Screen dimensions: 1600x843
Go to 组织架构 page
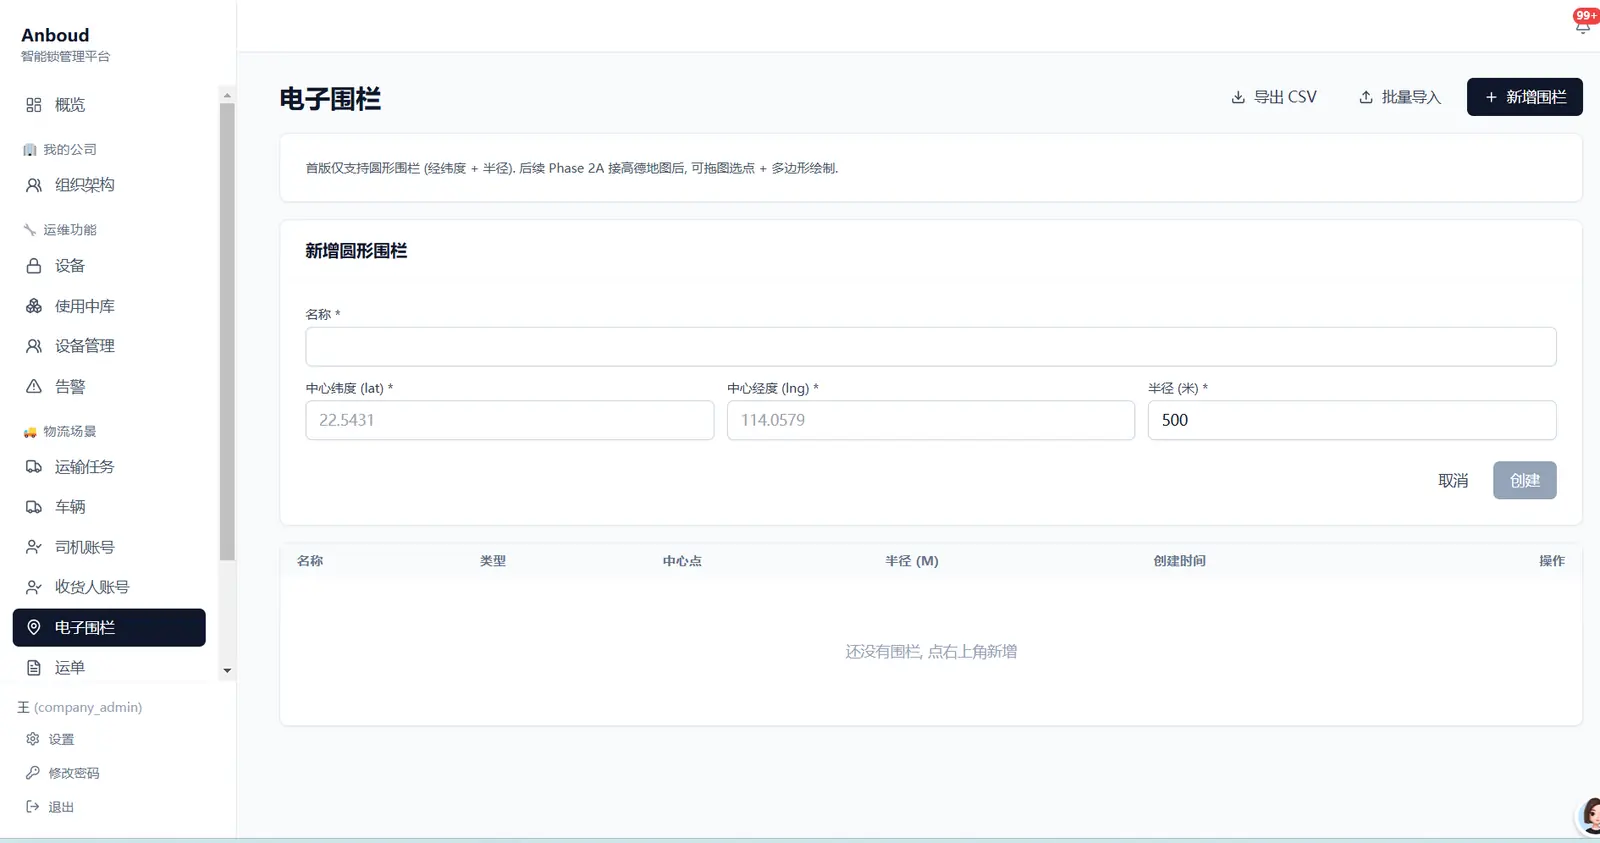tap(109, 185)
